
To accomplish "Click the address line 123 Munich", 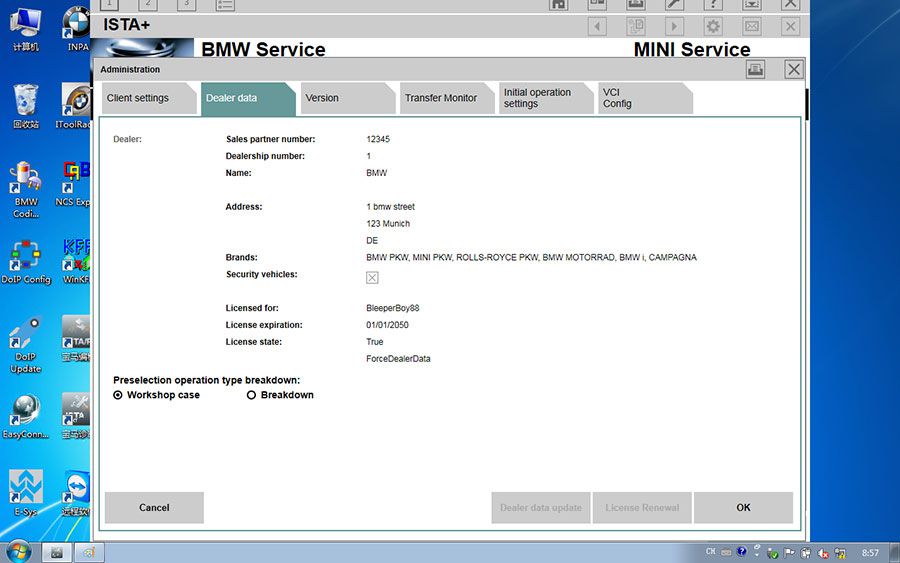I will pos(388,224).
